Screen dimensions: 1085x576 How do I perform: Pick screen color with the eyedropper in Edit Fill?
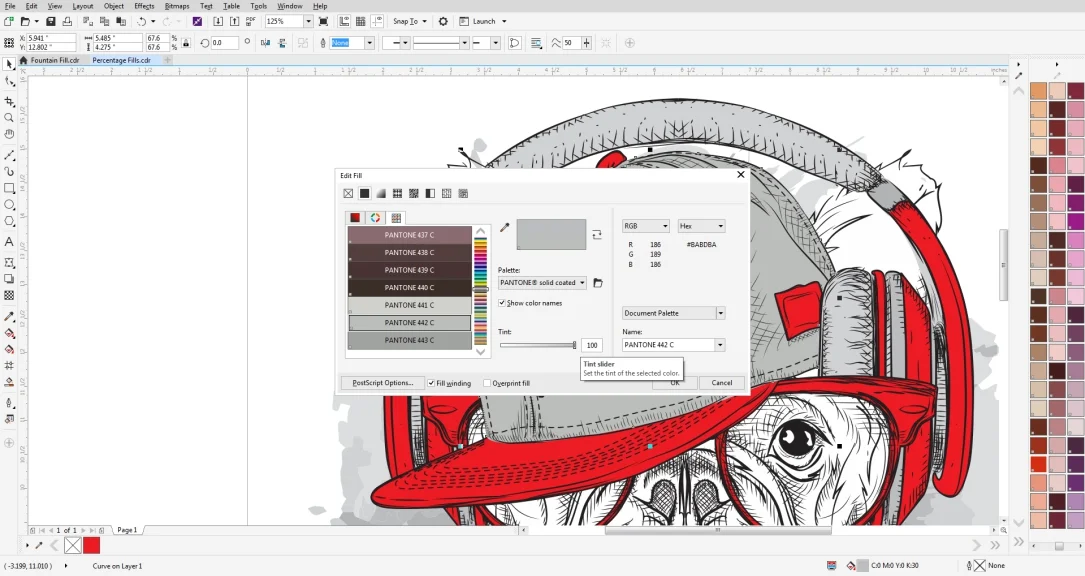(x=504, y=228)
